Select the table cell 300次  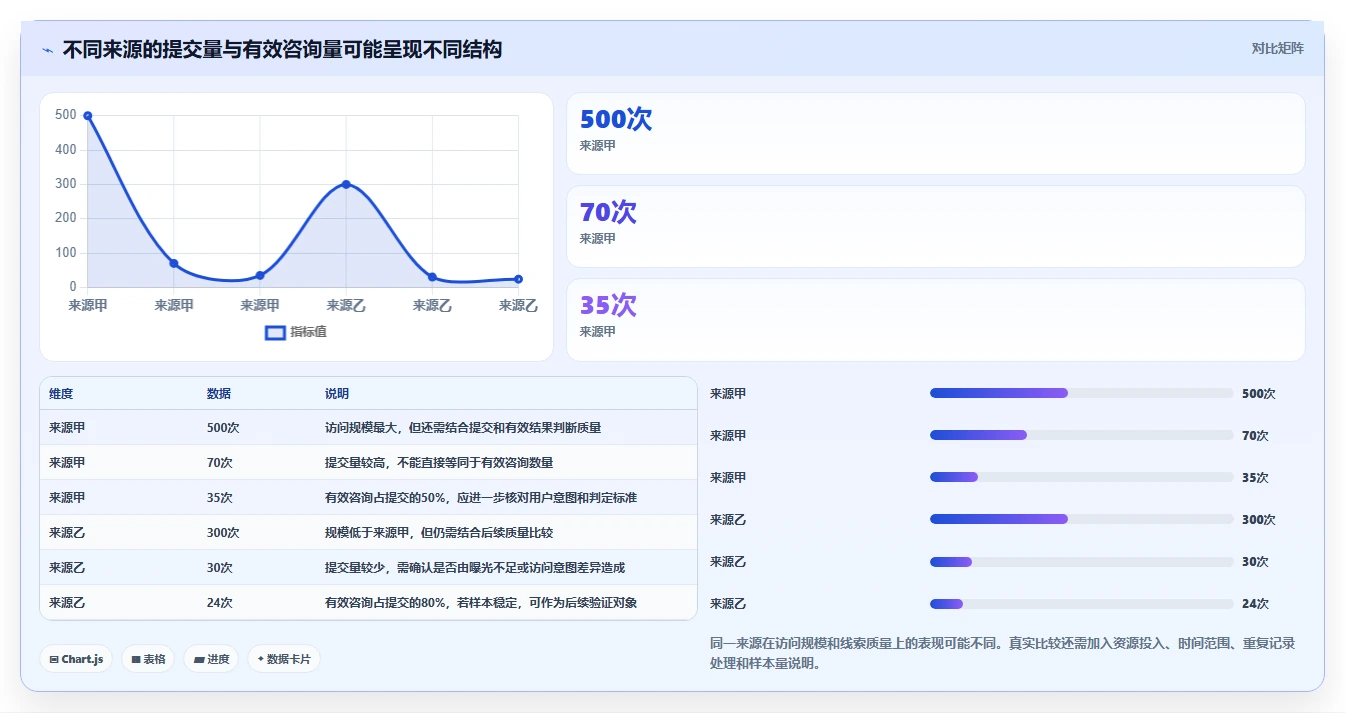pyautogui.click(x=223, y=533)
